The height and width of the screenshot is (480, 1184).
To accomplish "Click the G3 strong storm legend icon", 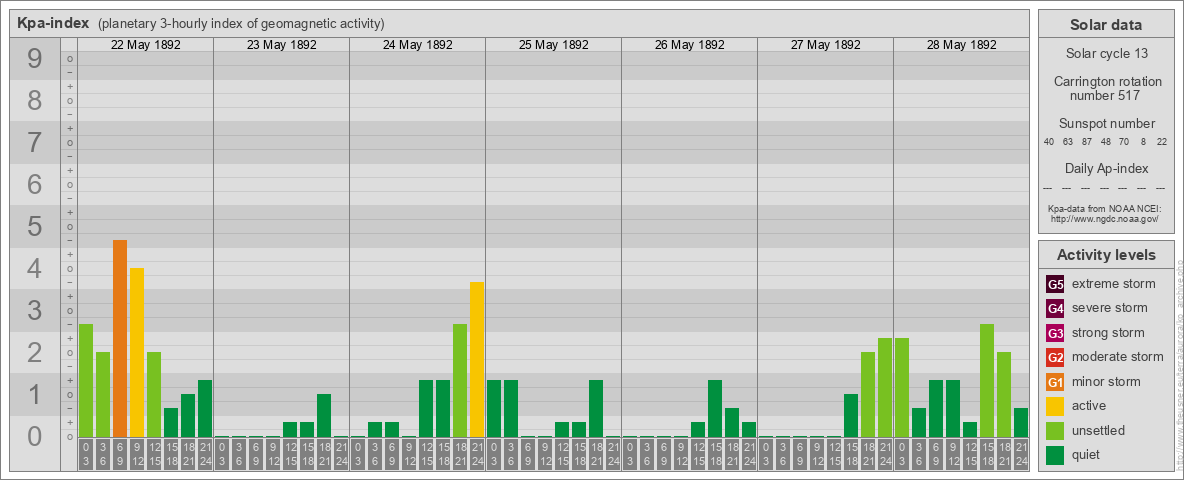I will point(1055,333).
